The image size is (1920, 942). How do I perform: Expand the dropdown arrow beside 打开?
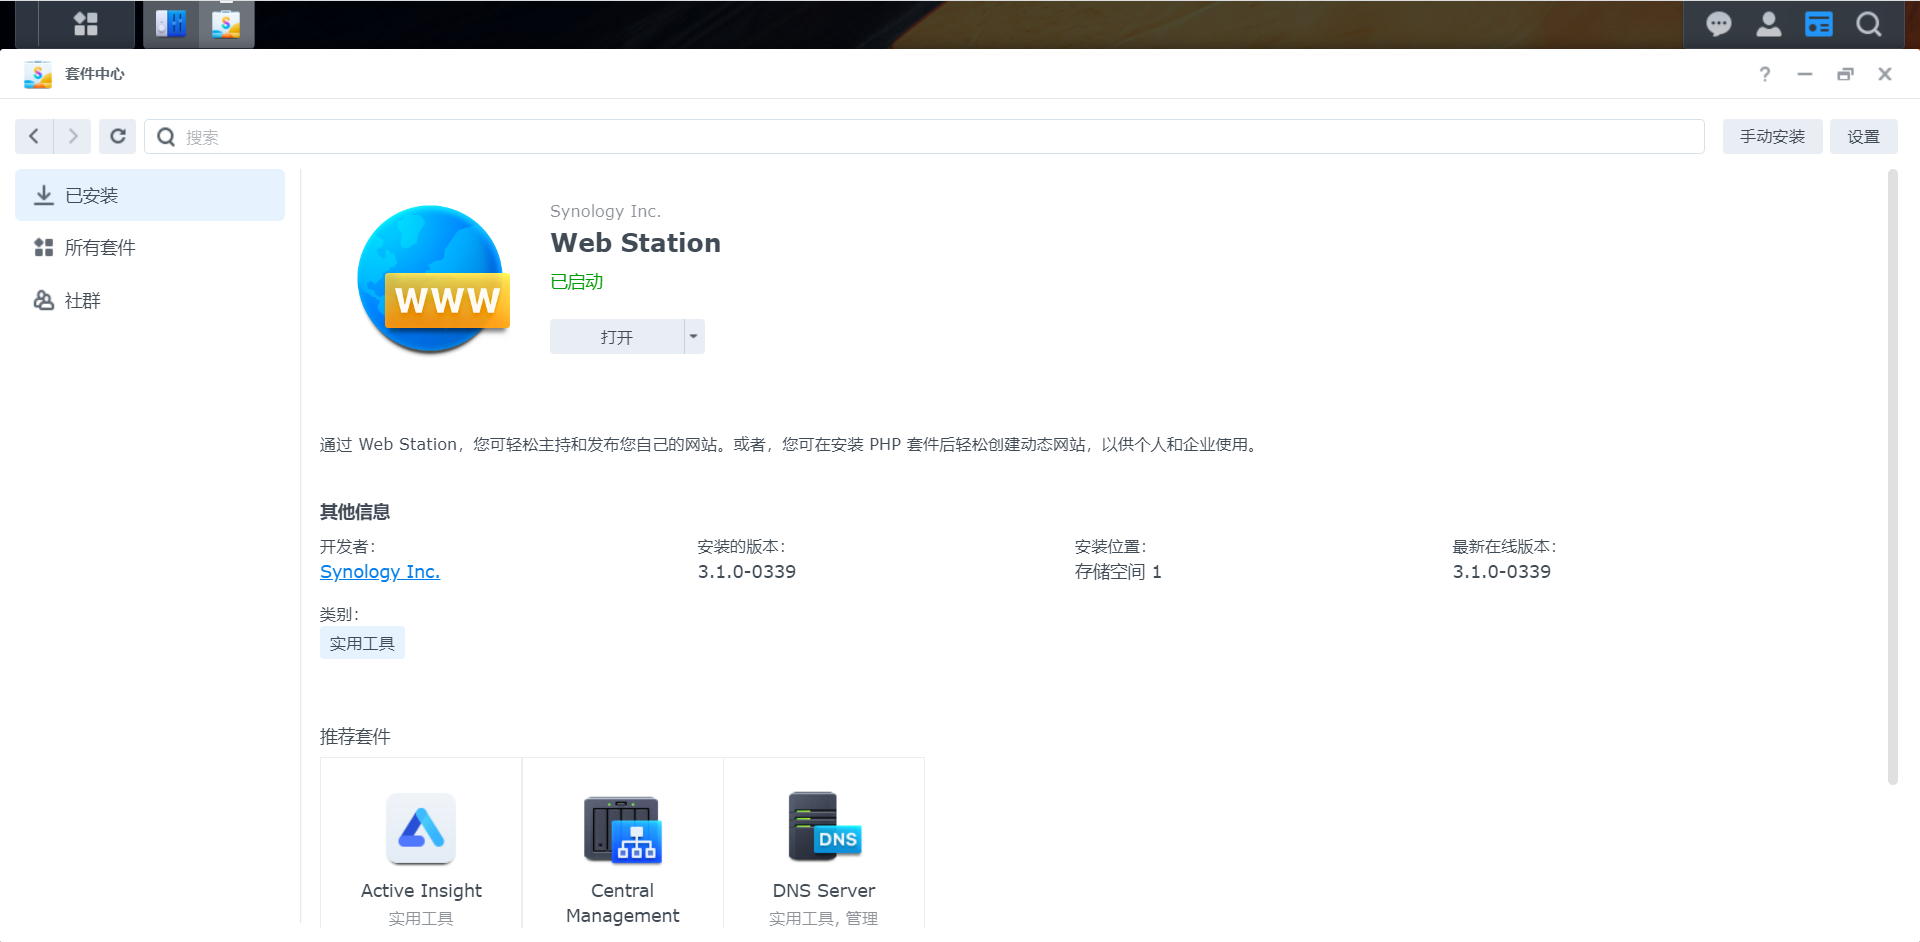694,337
